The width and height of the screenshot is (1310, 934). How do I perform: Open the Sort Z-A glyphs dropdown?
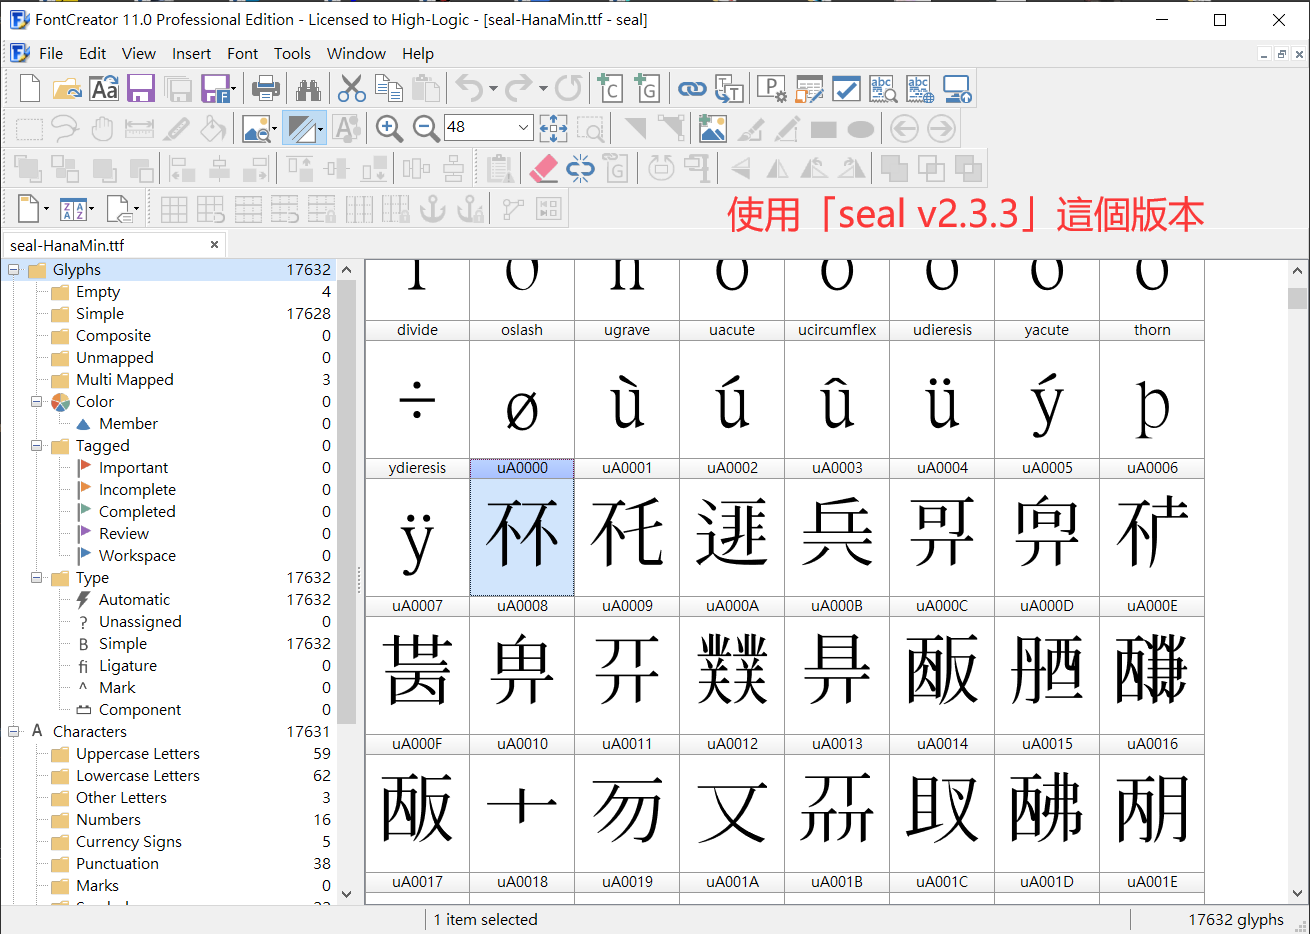(91, 209)
